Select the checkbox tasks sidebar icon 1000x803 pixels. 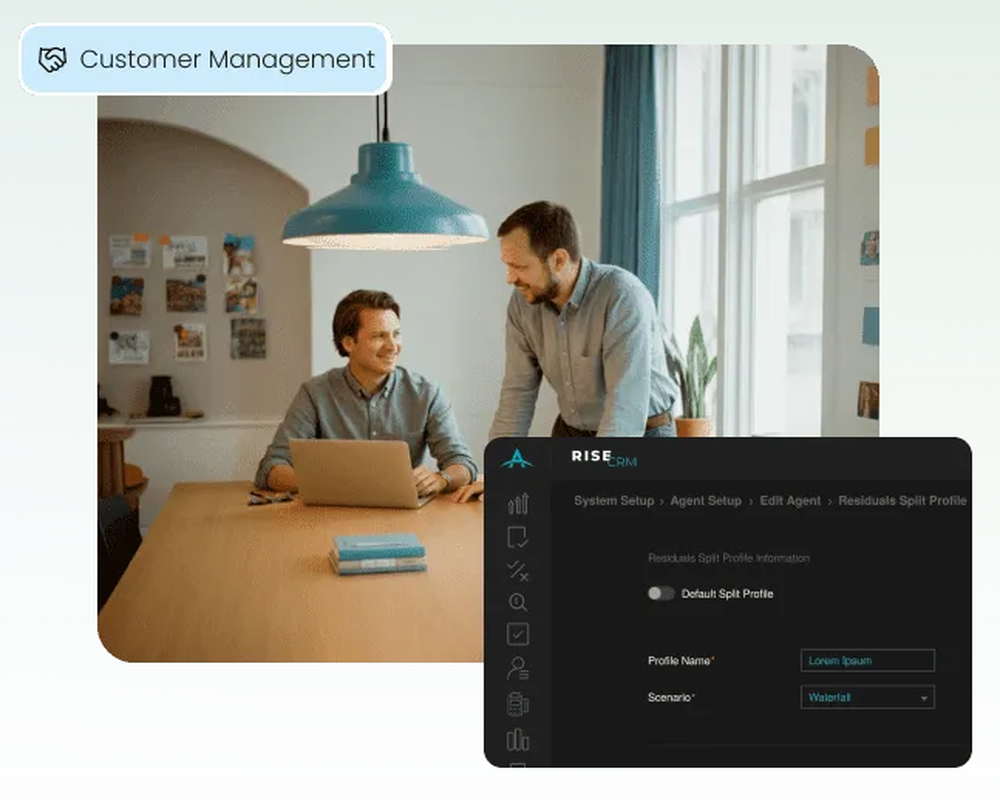point(517,634)
